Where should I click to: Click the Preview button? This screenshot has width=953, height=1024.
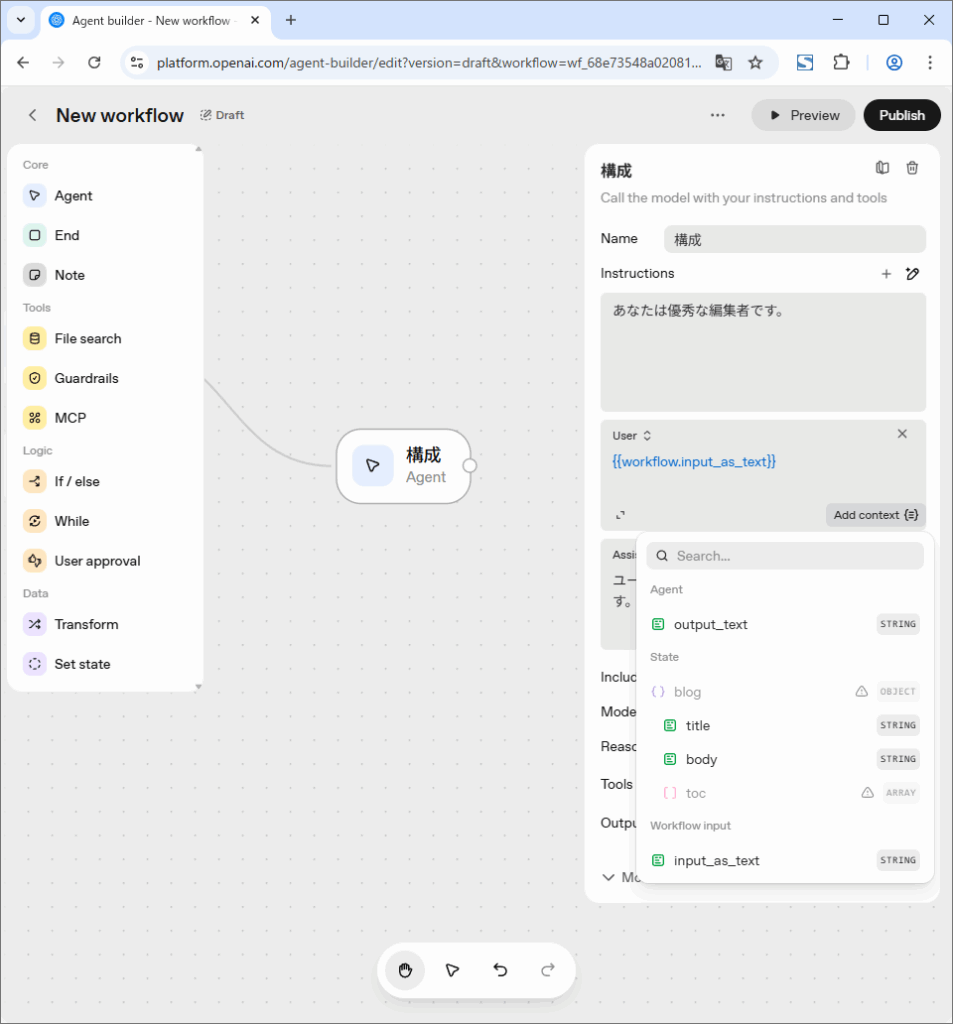click(x=803, y=115)
